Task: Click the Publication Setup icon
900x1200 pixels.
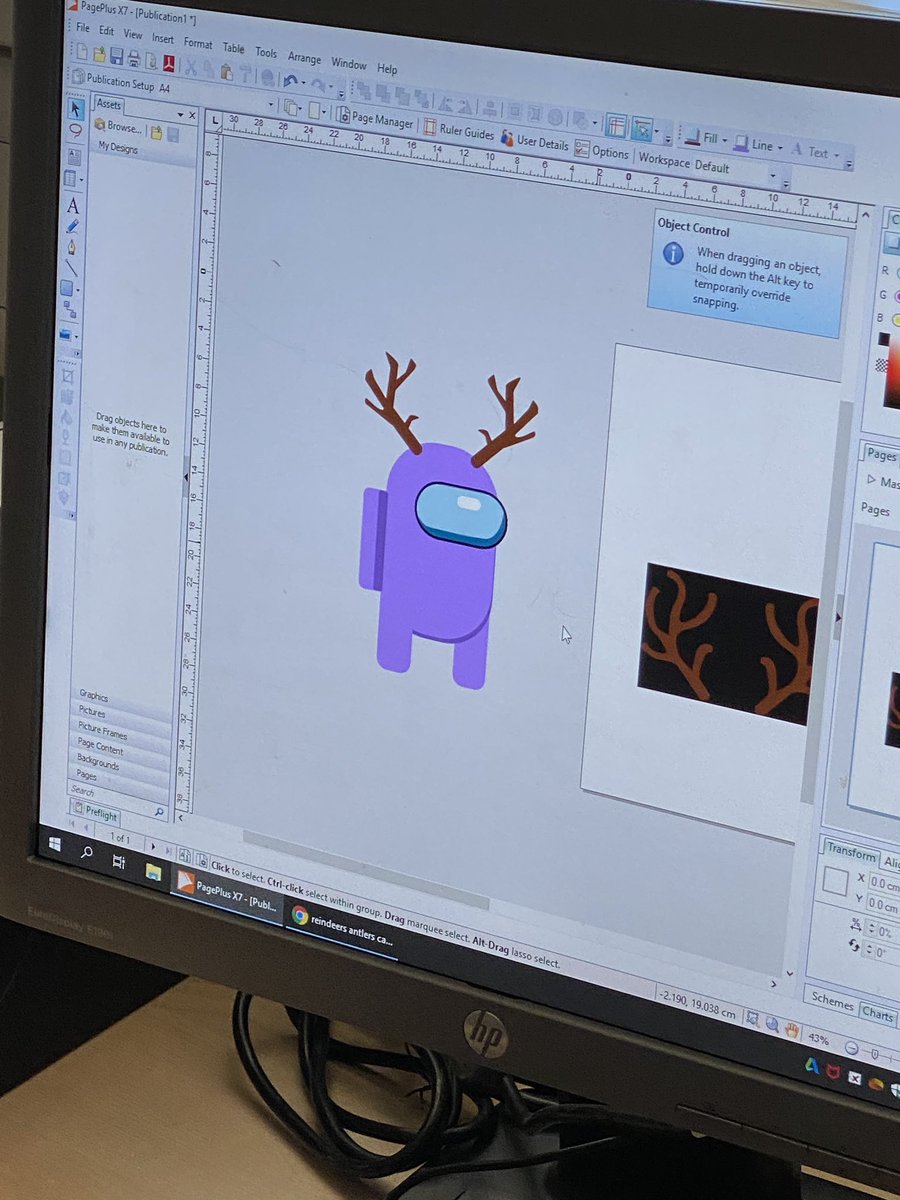Action: tap(77, 76)
